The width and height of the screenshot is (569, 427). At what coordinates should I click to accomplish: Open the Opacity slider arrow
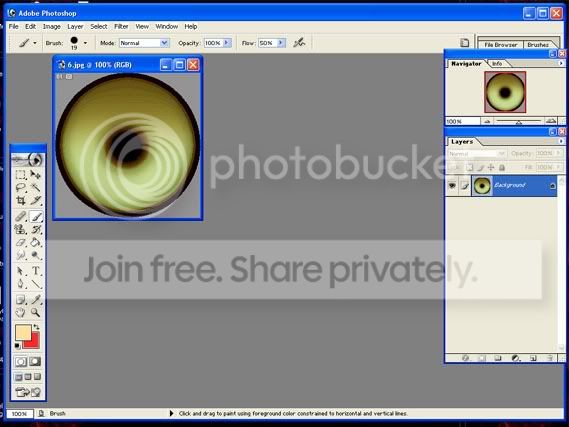(226, 43)
